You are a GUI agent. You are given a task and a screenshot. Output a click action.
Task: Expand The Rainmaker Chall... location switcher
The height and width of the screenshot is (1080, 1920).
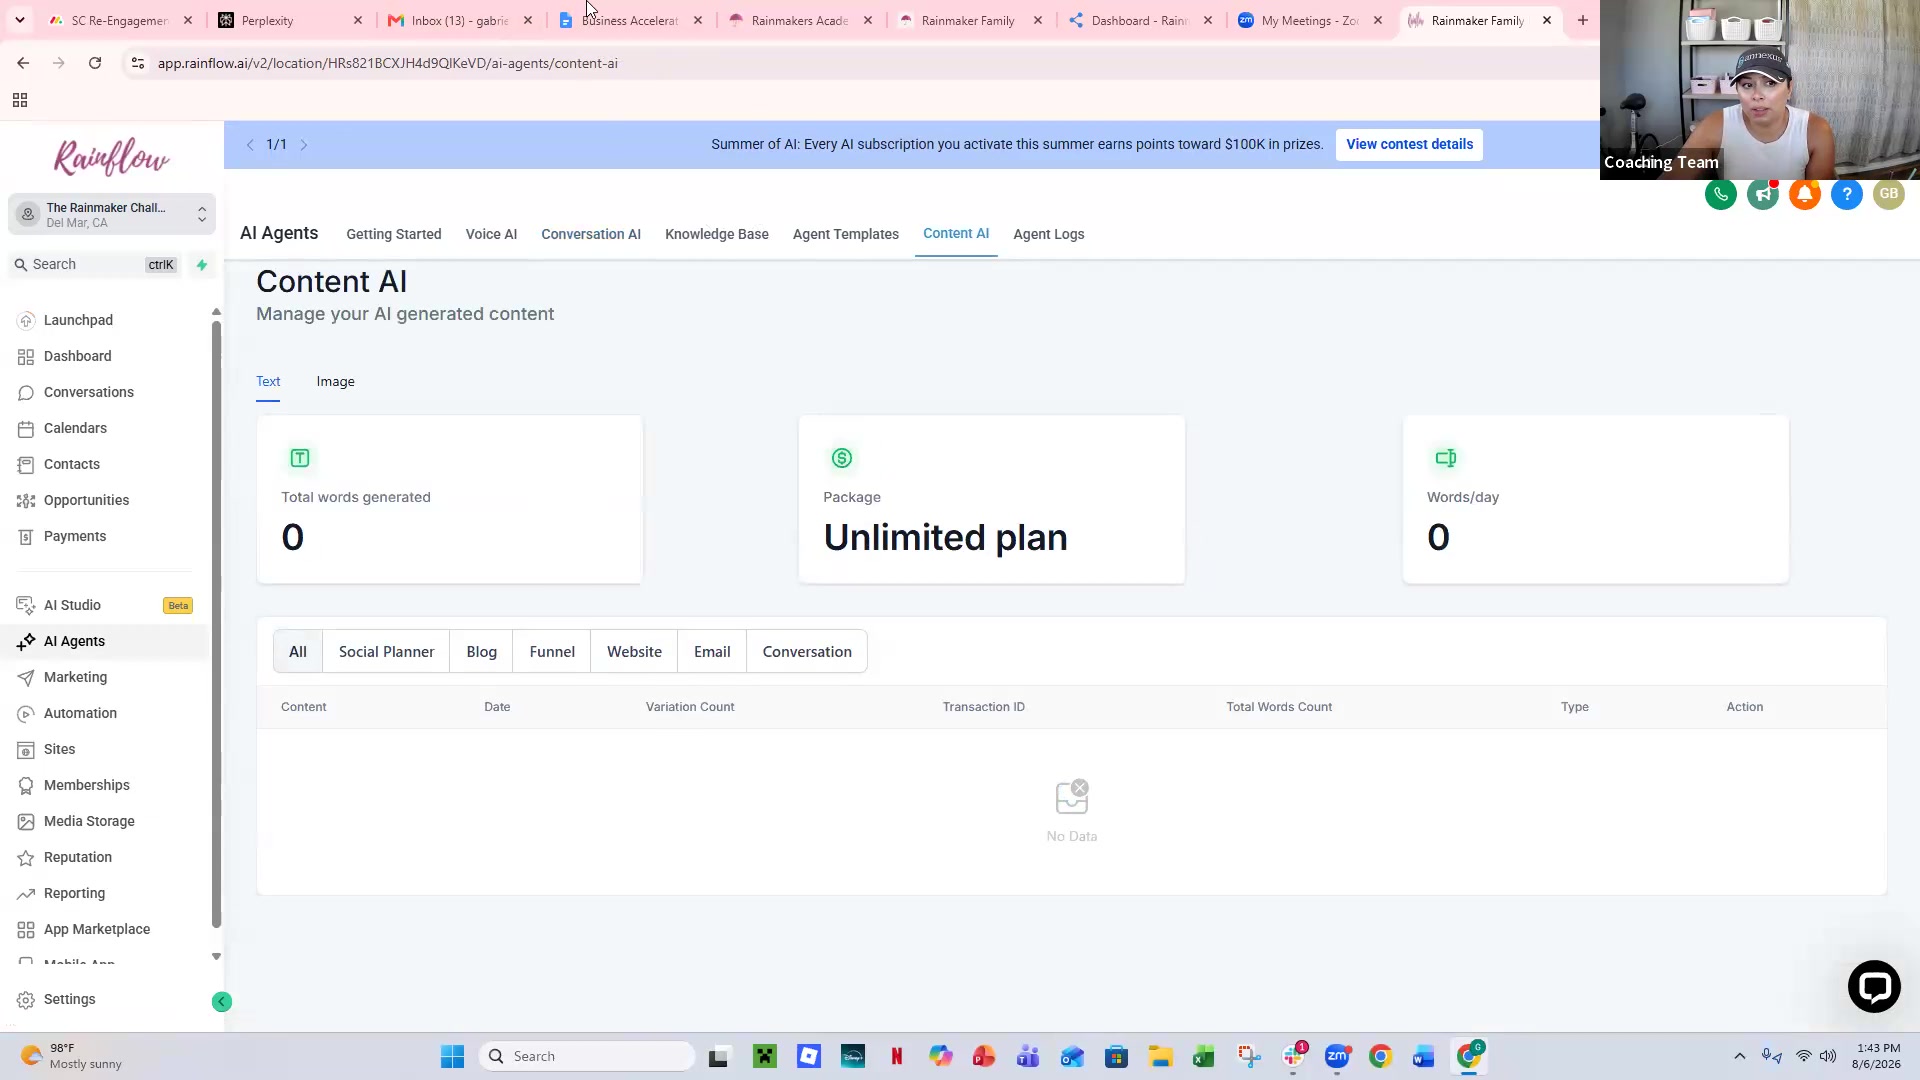click(x=112, y=214)
